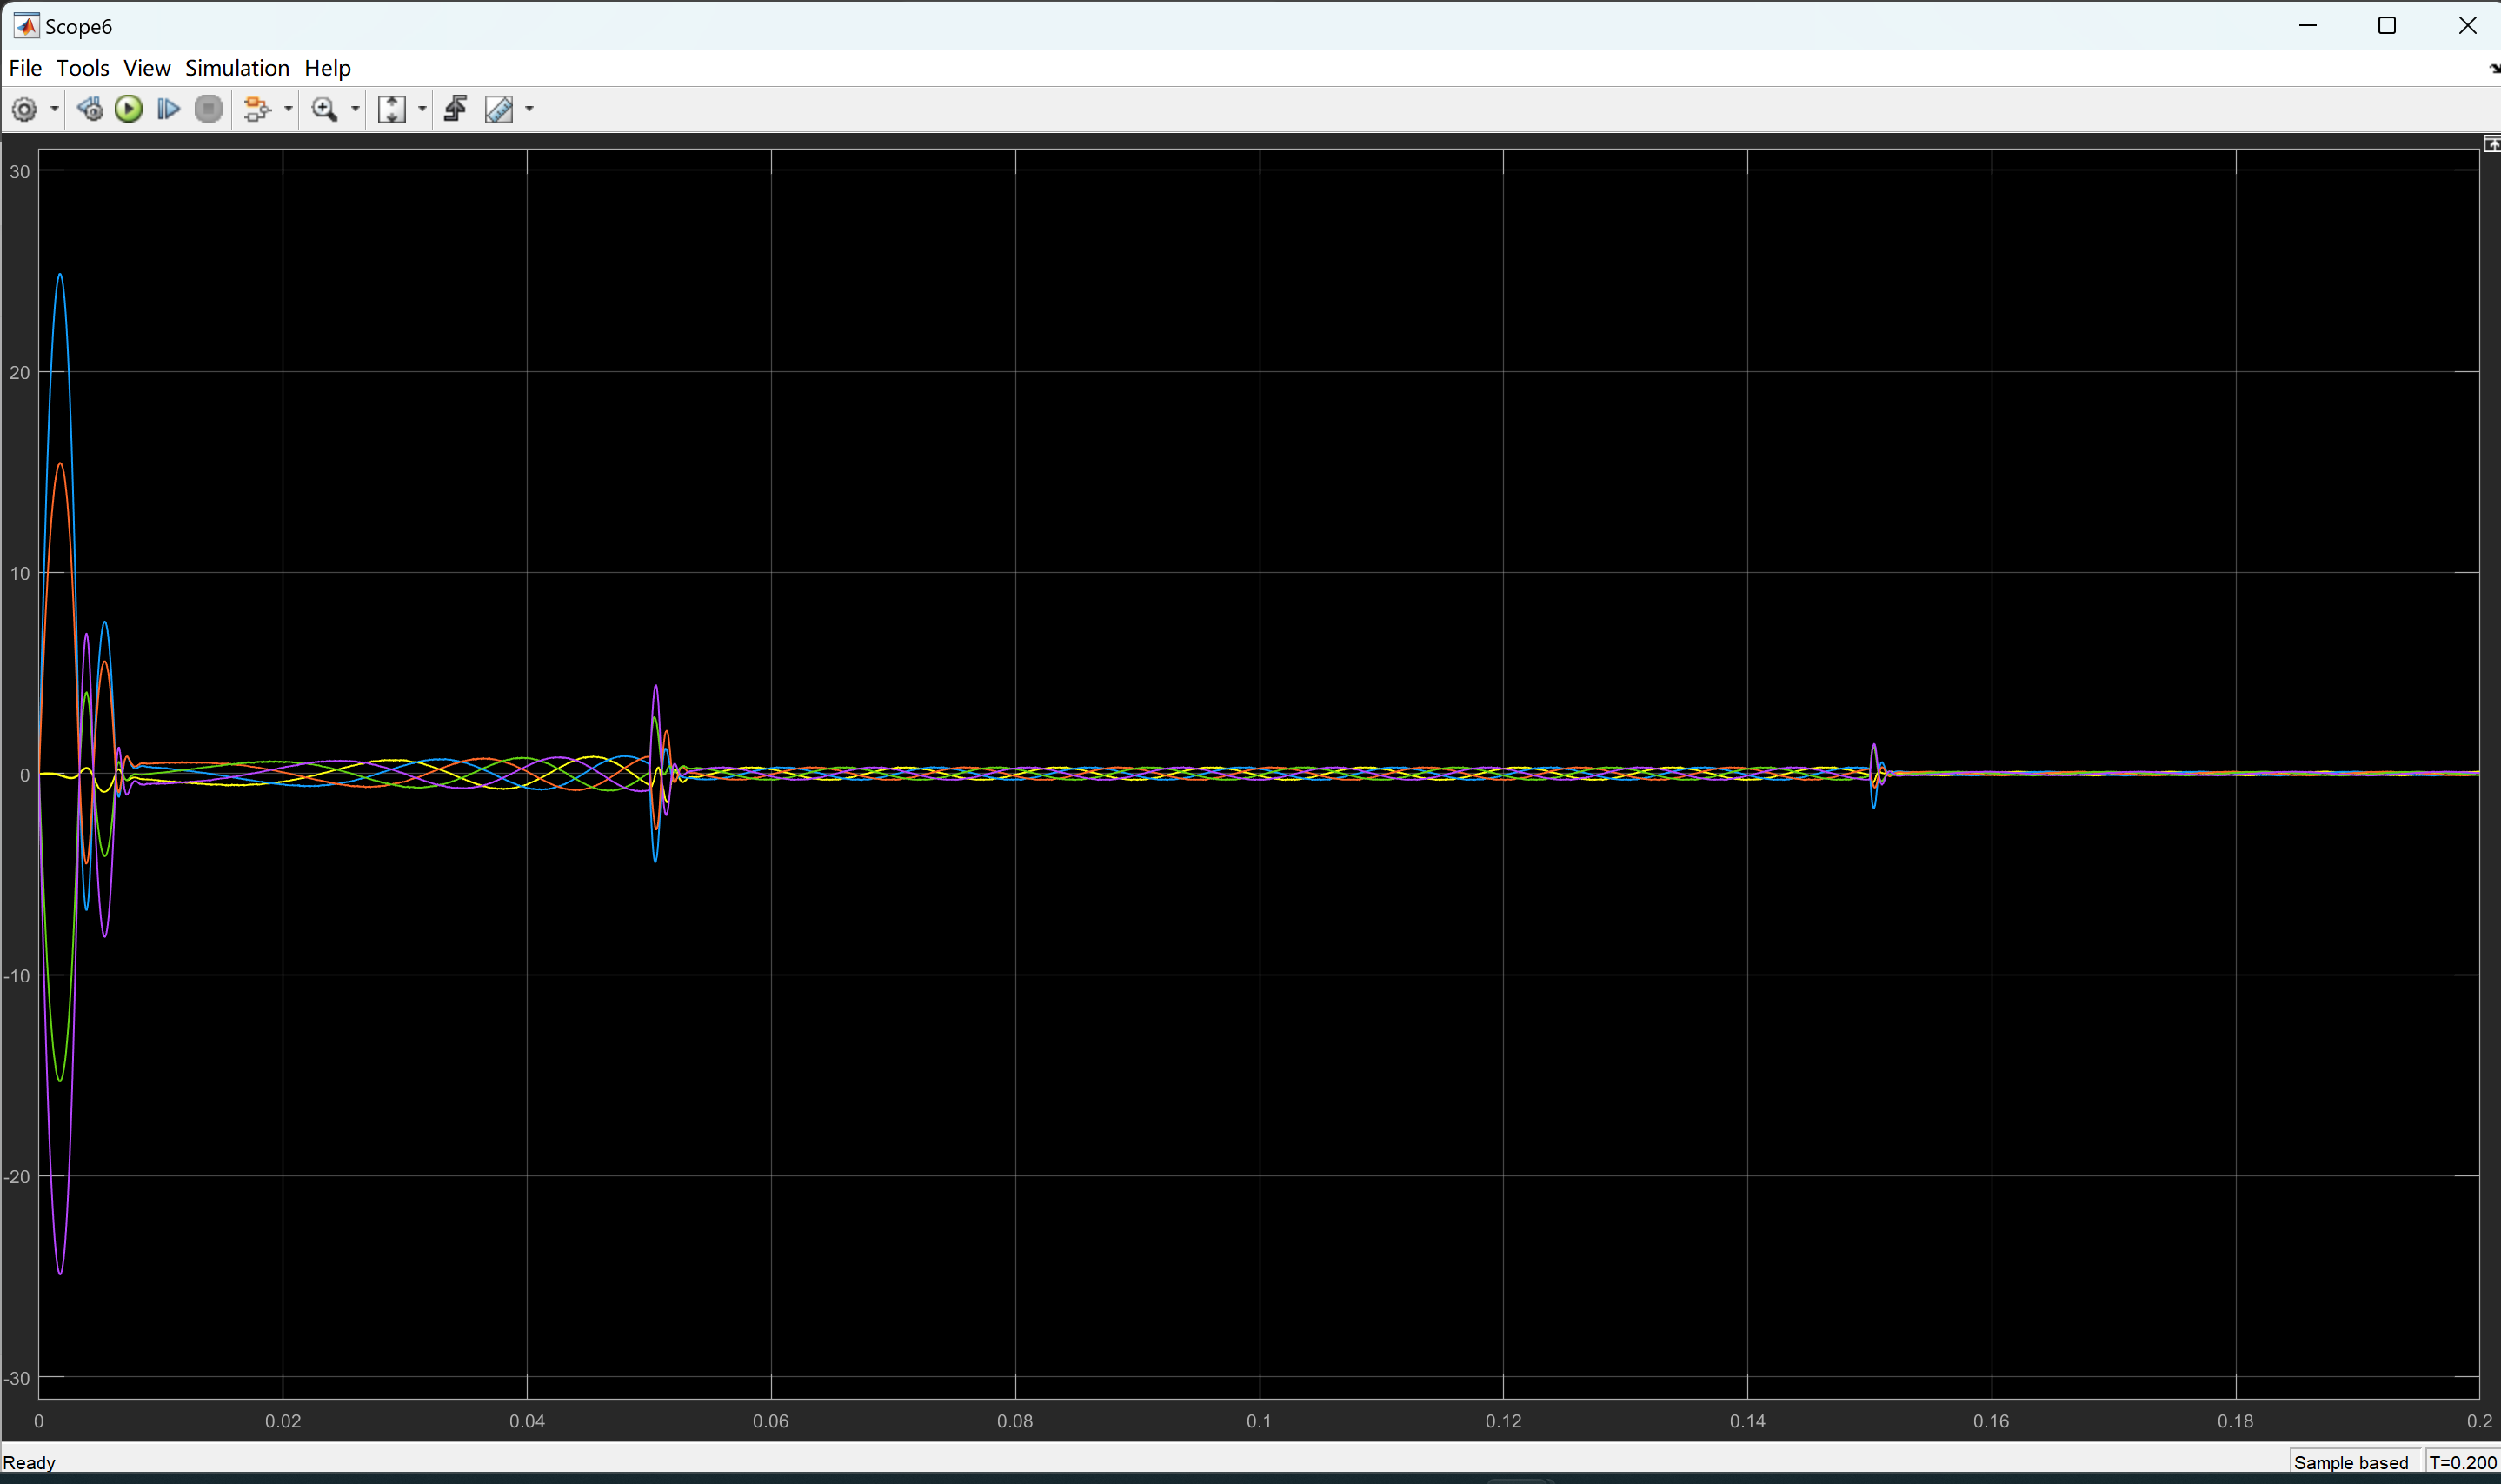Select the Zoom magnifier tool
Image resolution: width=2501 pixels, height=1484 pixels.
[324, 109]
